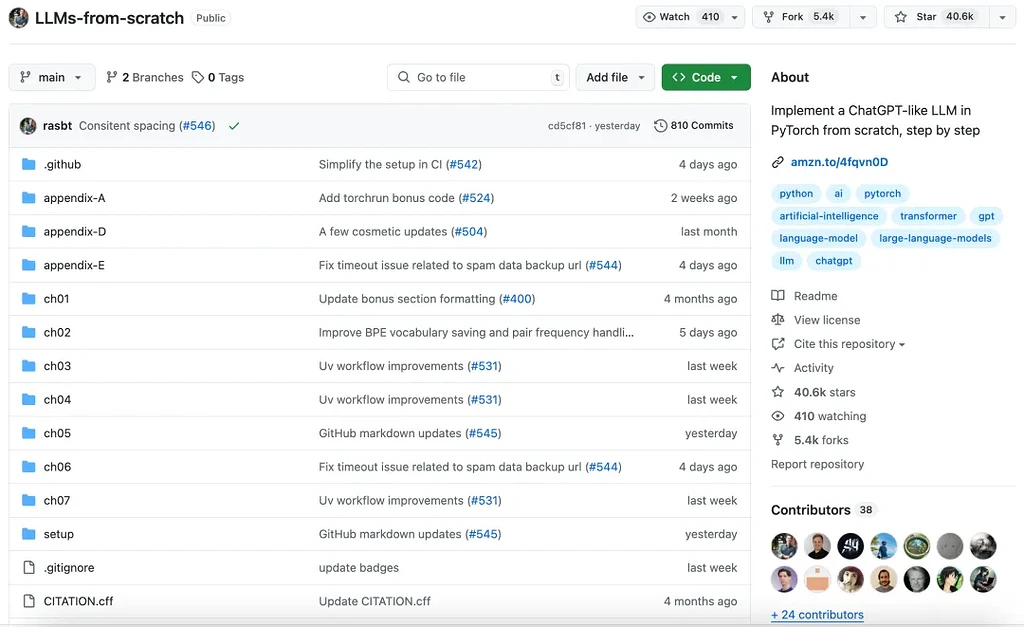Open the green Code dropdown

click(706, 76)
